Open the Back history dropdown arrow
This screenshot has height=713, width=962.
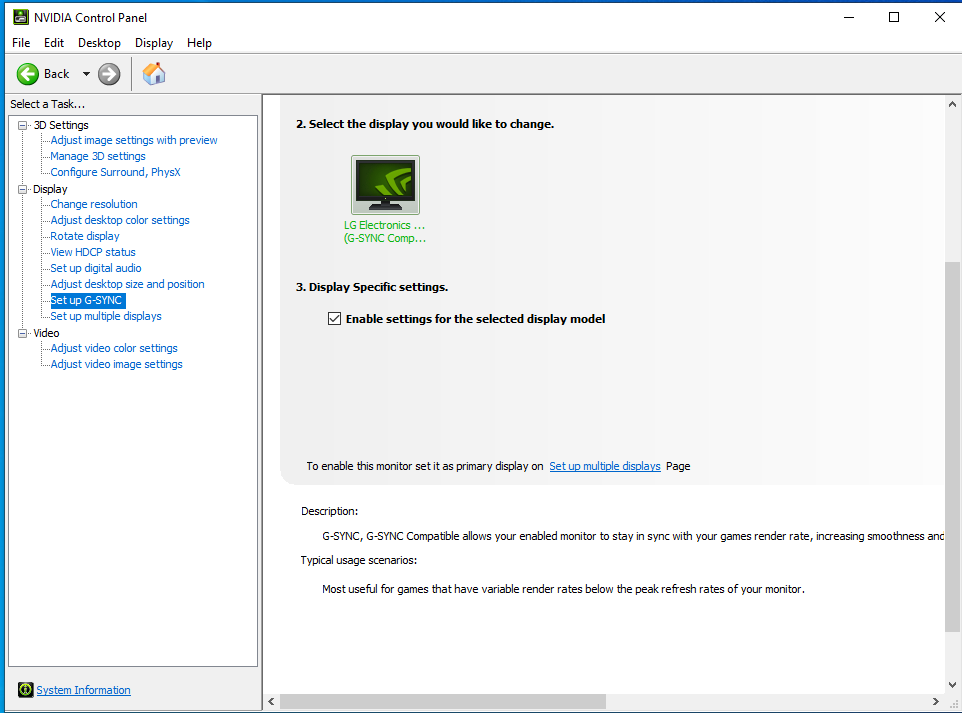(x=86, y=74)
